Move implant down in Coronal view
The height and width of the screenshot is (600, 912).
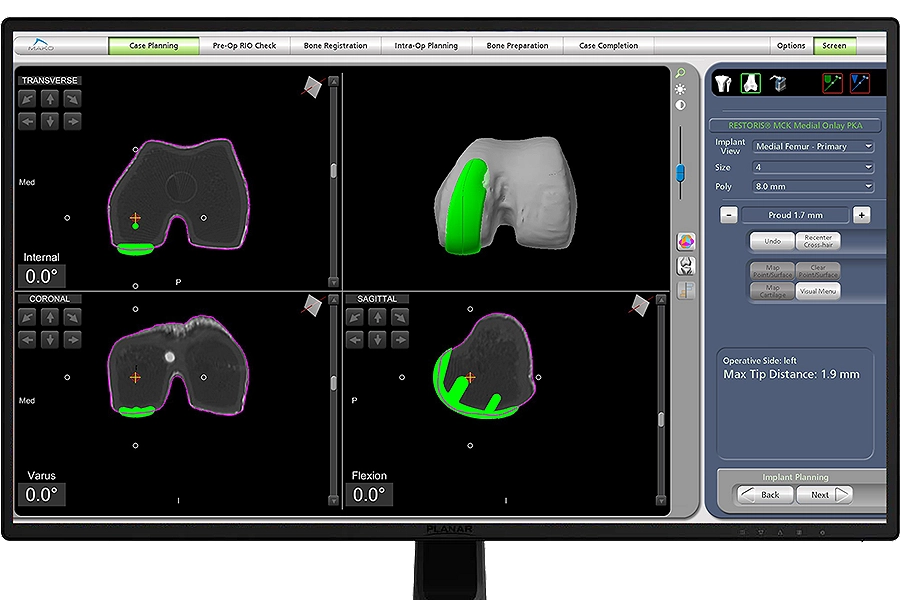[x=50, y=340]
